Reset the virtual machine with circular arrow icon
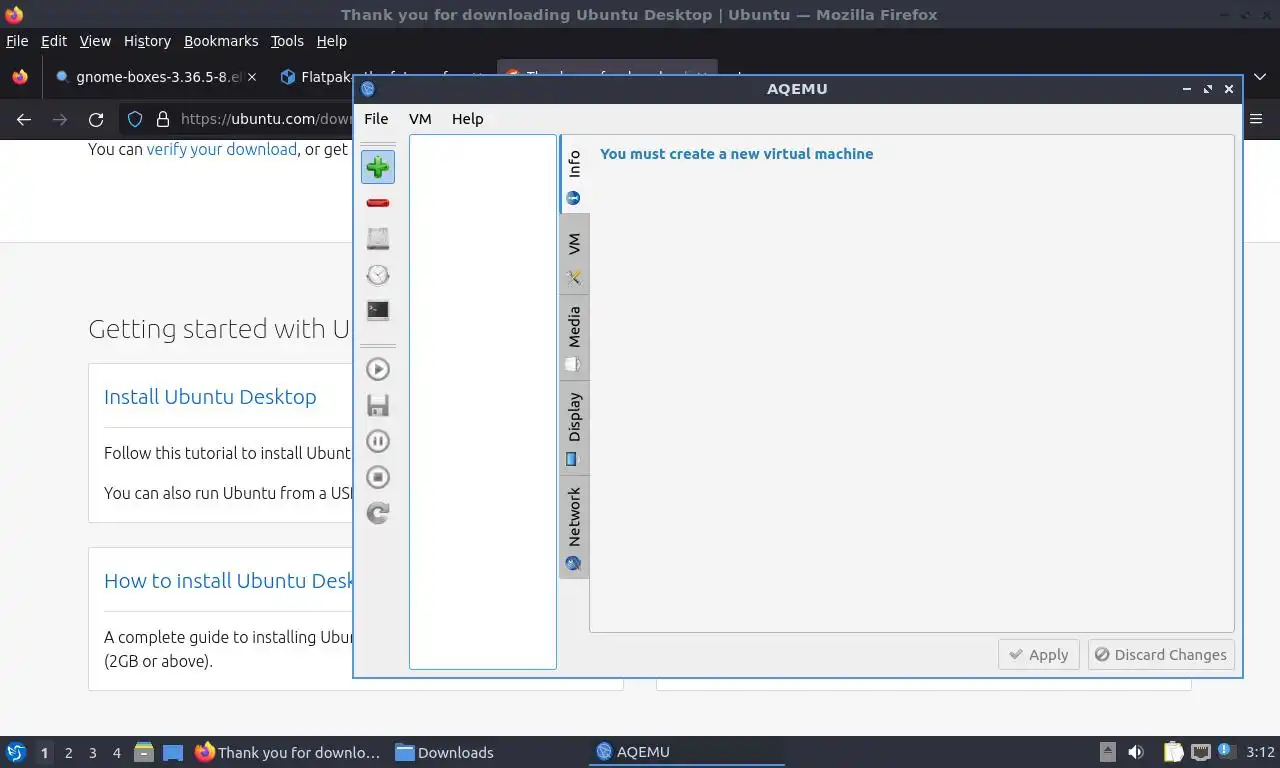 (378, 513)
